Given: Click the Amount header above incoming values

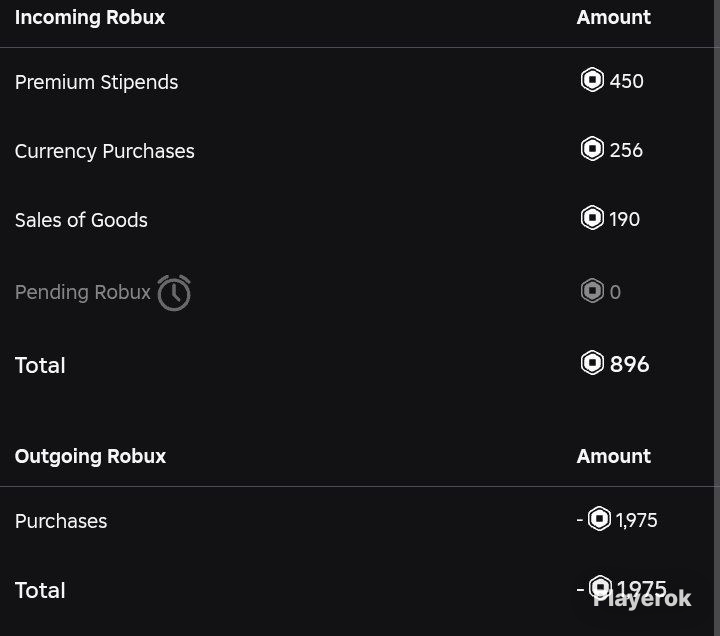Looking at the screenshot, I should click(x=613, y=17).
